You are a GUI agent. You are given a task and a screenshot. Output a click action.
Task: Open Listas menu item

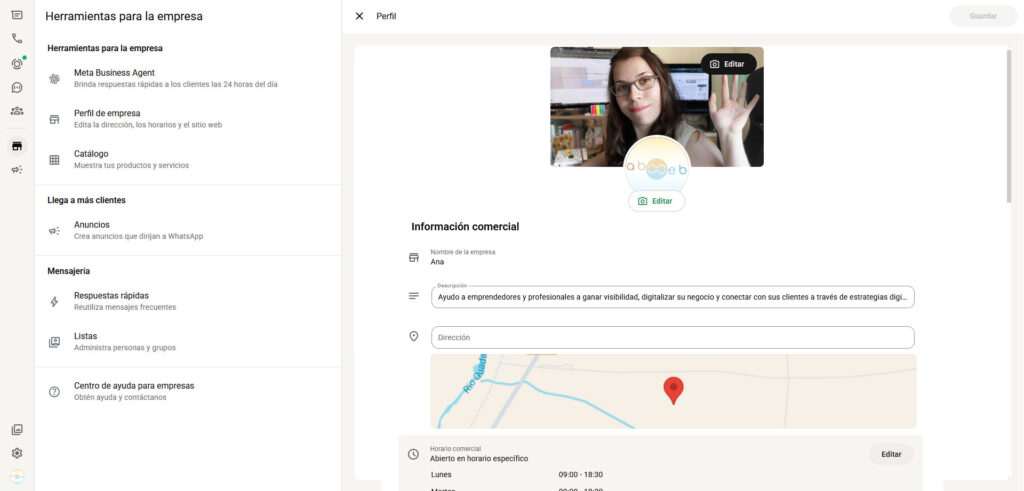click(187, 341)
